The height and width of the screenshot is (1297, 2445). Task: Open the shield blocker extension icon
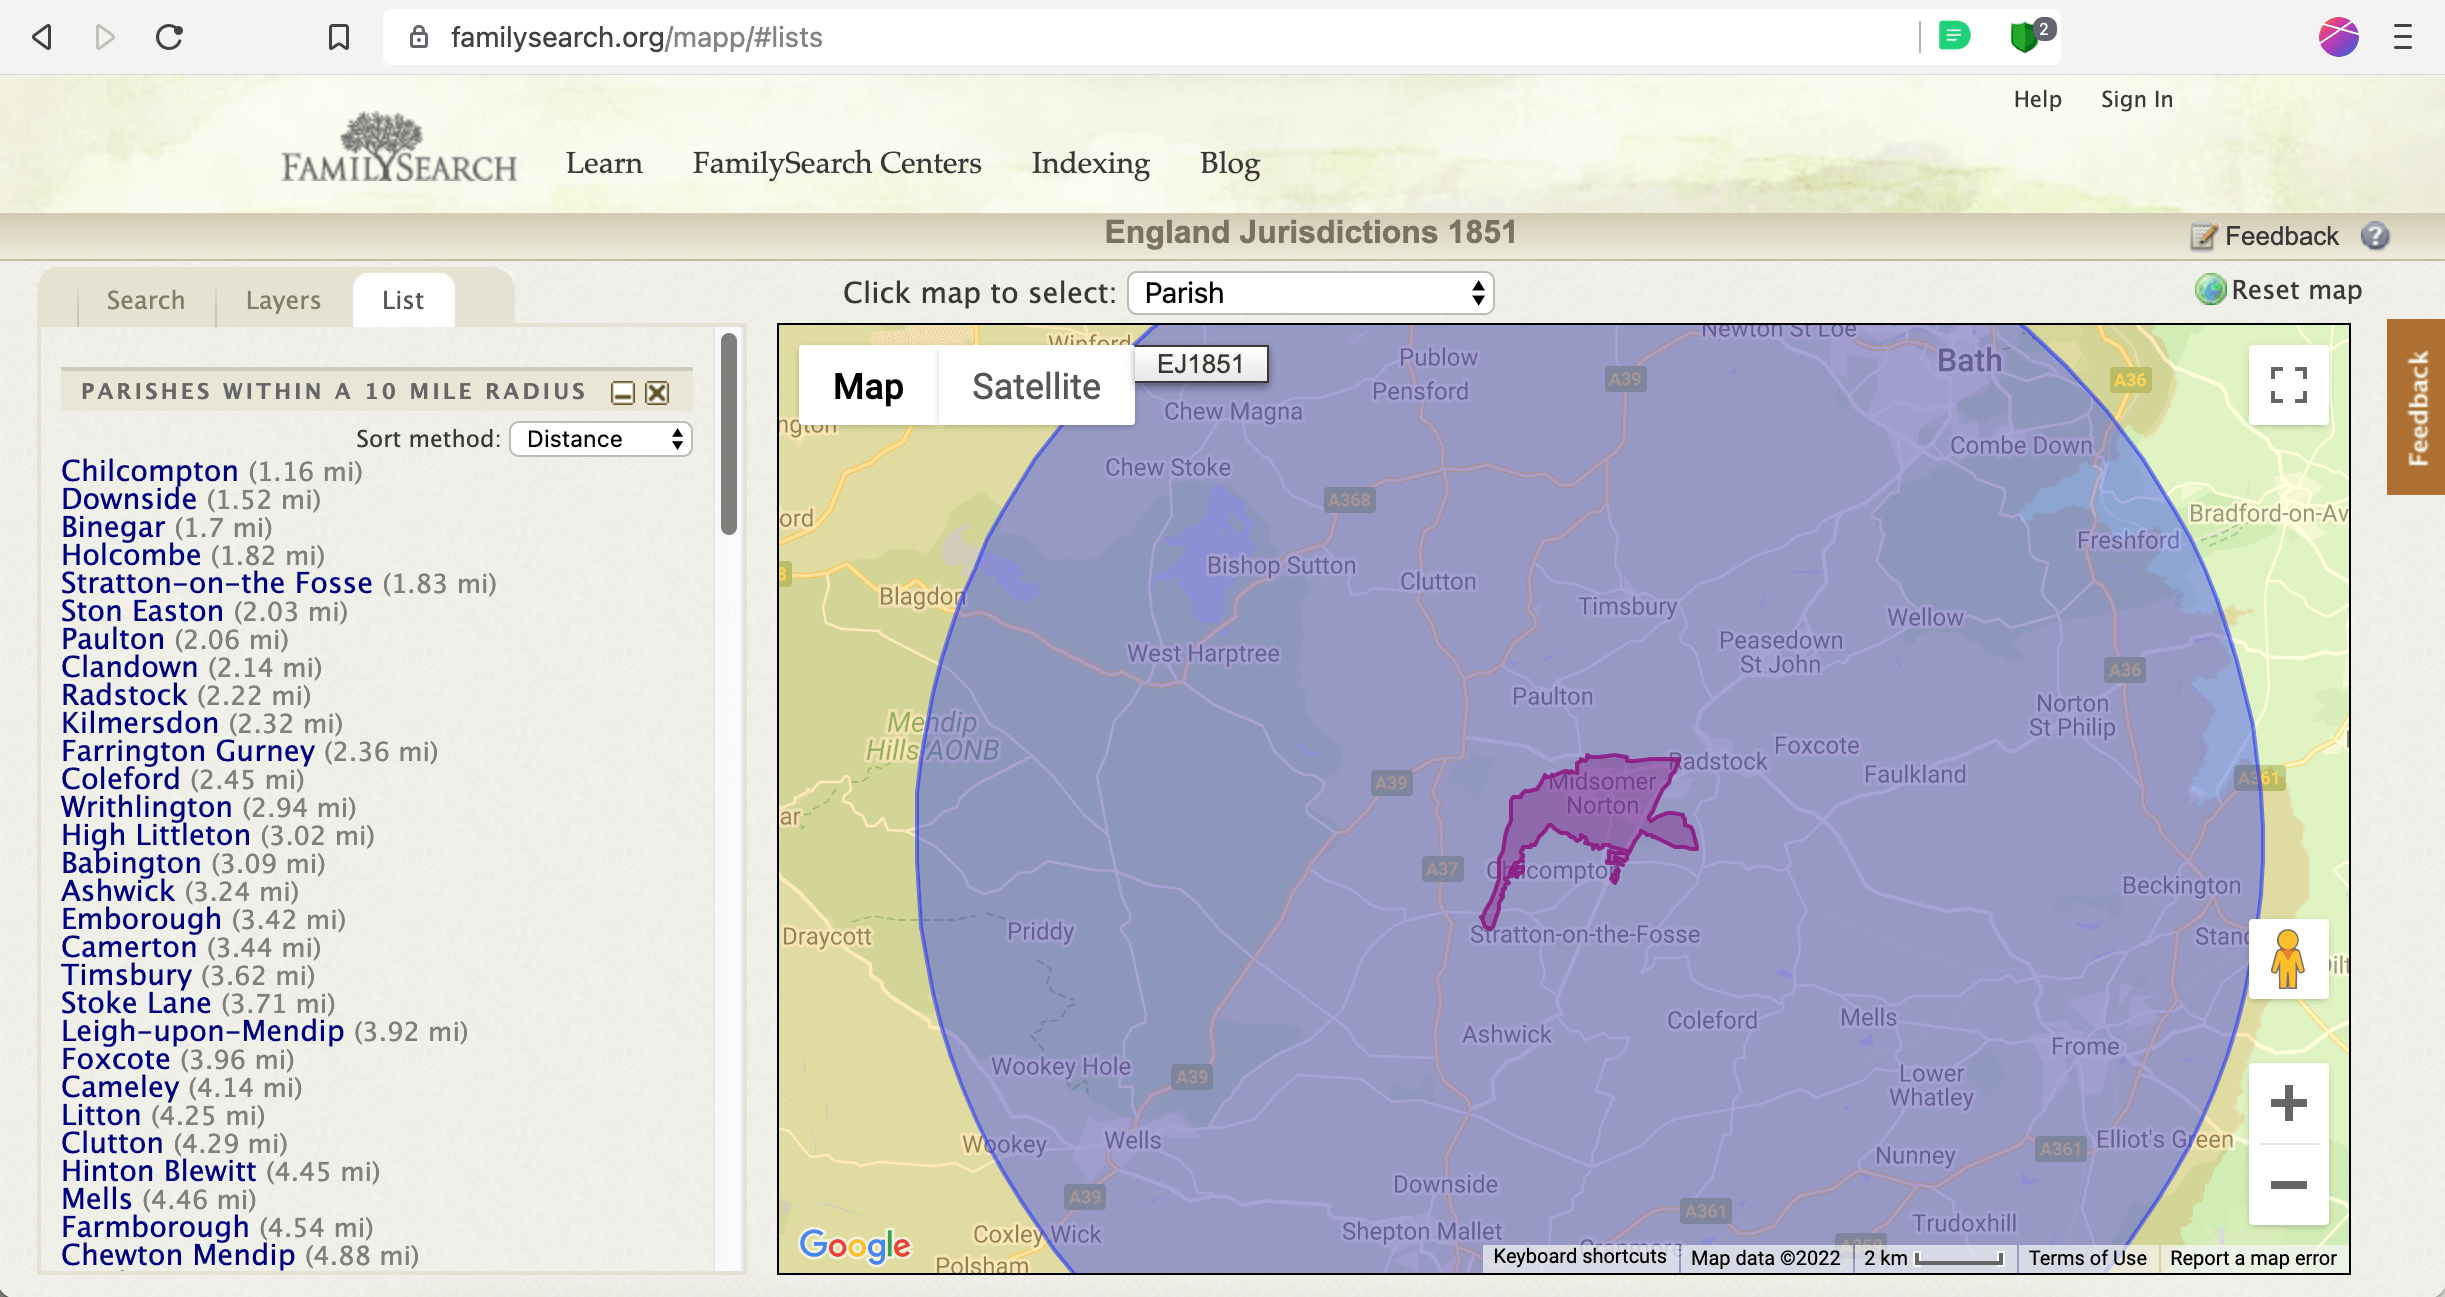point(2027,37)
